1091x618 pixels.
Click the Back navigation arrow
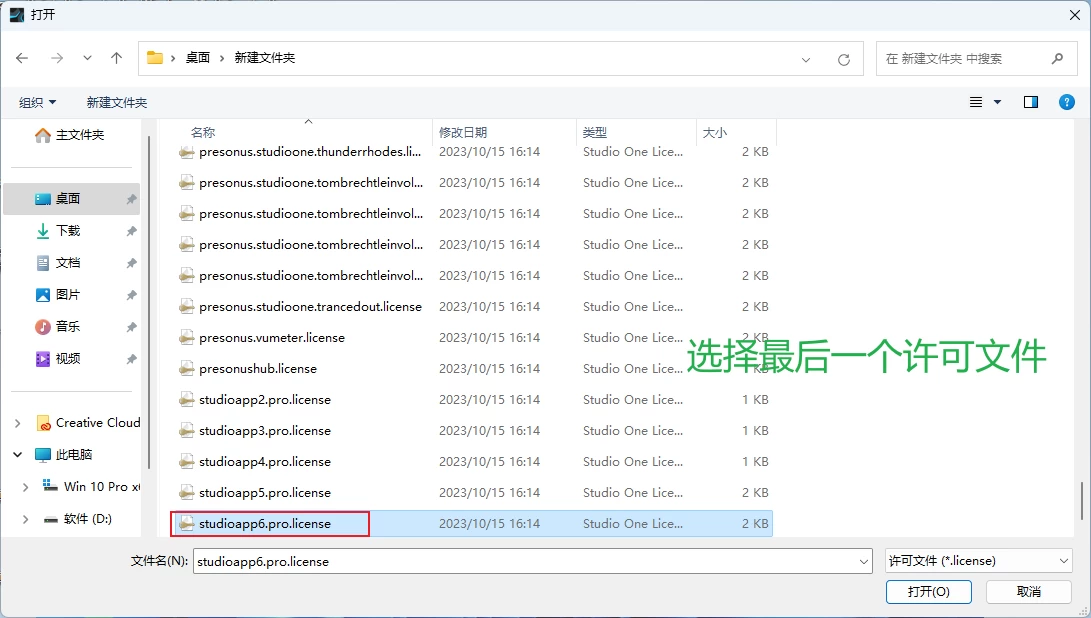(22, 58)
